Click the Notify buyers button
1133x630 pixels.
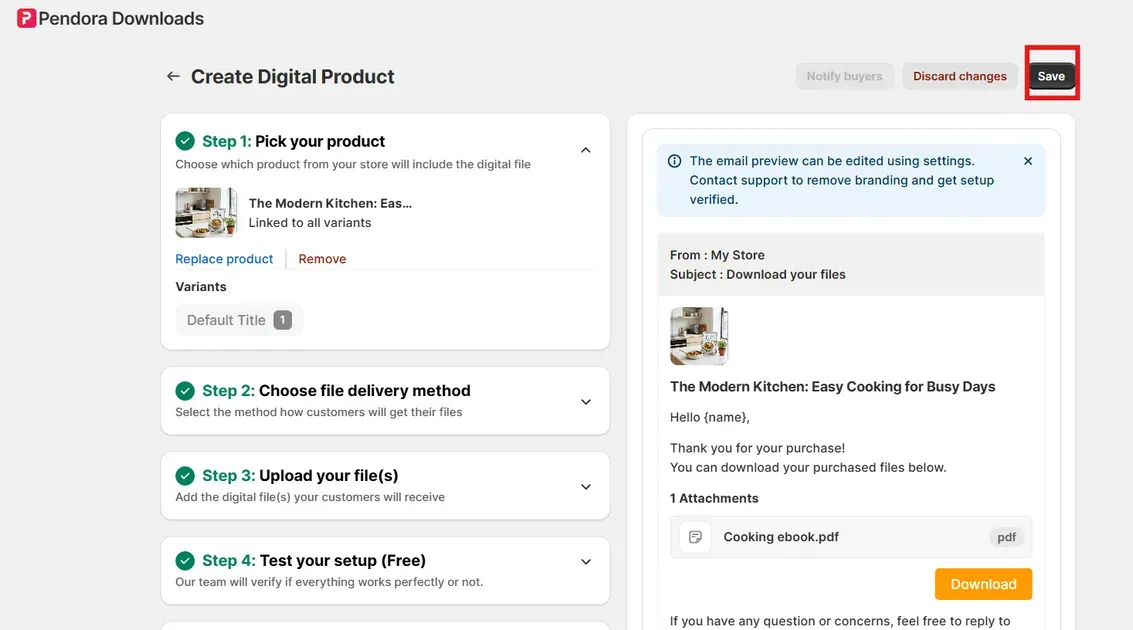point(844,76)
